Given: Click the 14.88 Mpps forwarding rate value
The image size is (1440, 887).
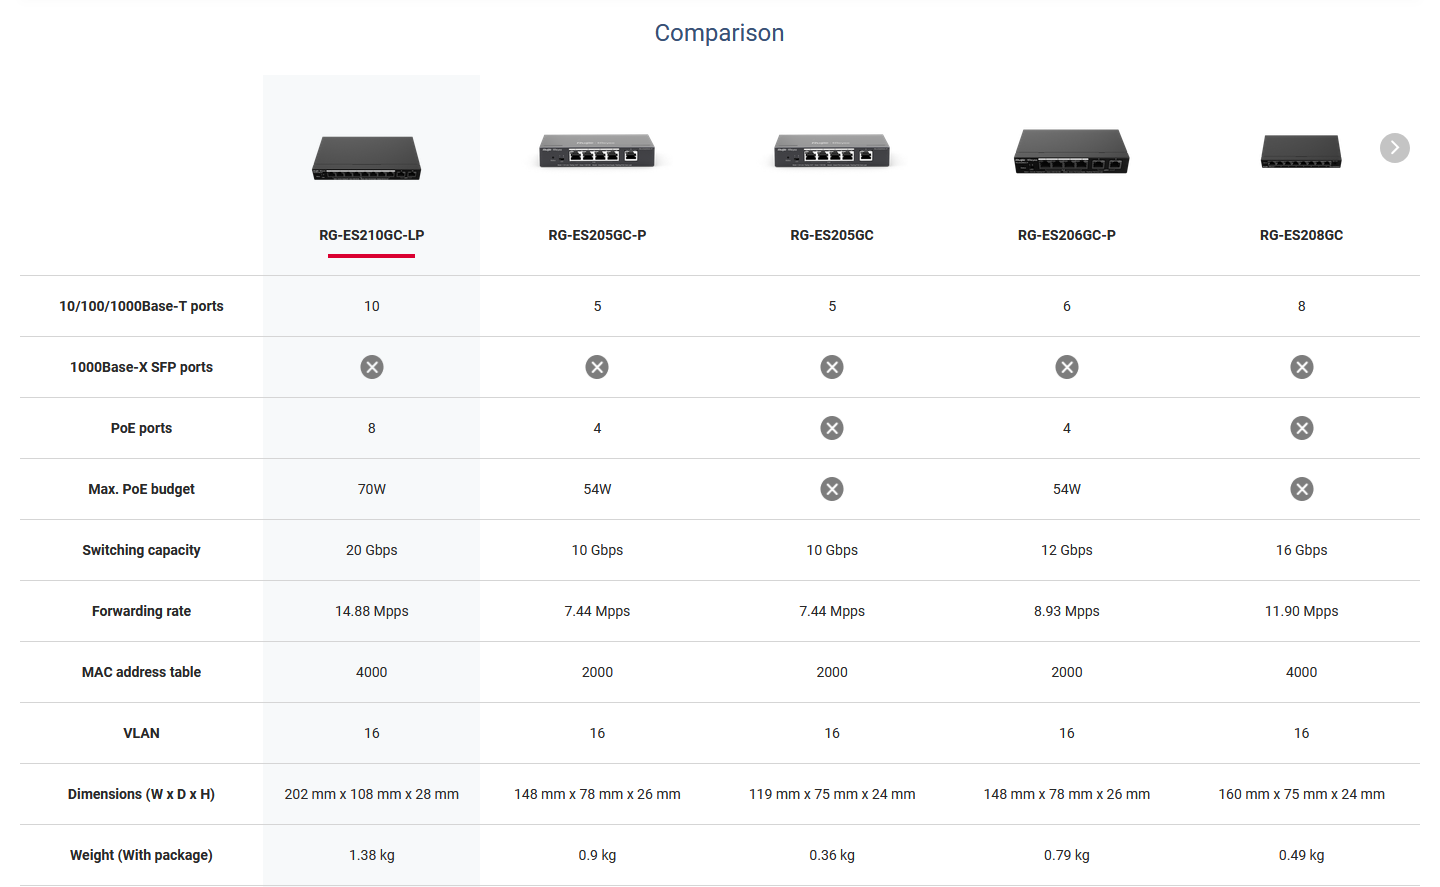Looking at the screenshot, I should coord(372,611).
